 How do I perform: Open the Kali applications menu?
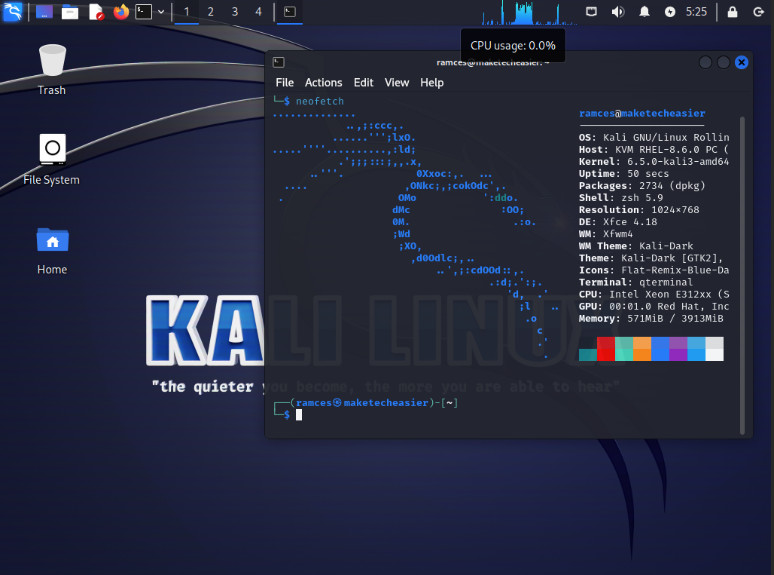(12, 11)
